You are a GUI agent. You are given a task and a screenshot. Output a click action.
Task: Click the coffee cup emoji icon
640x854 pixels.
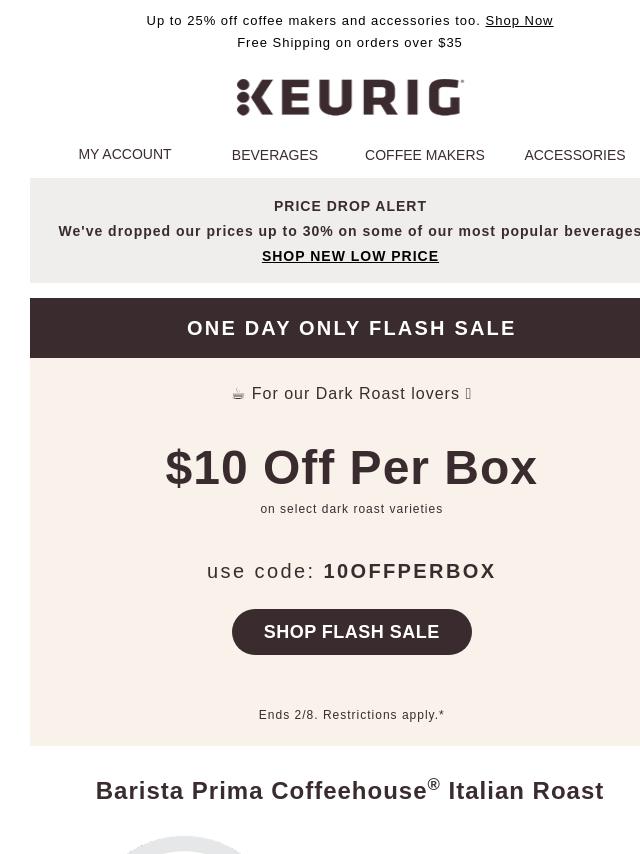(x=238, y=394)
